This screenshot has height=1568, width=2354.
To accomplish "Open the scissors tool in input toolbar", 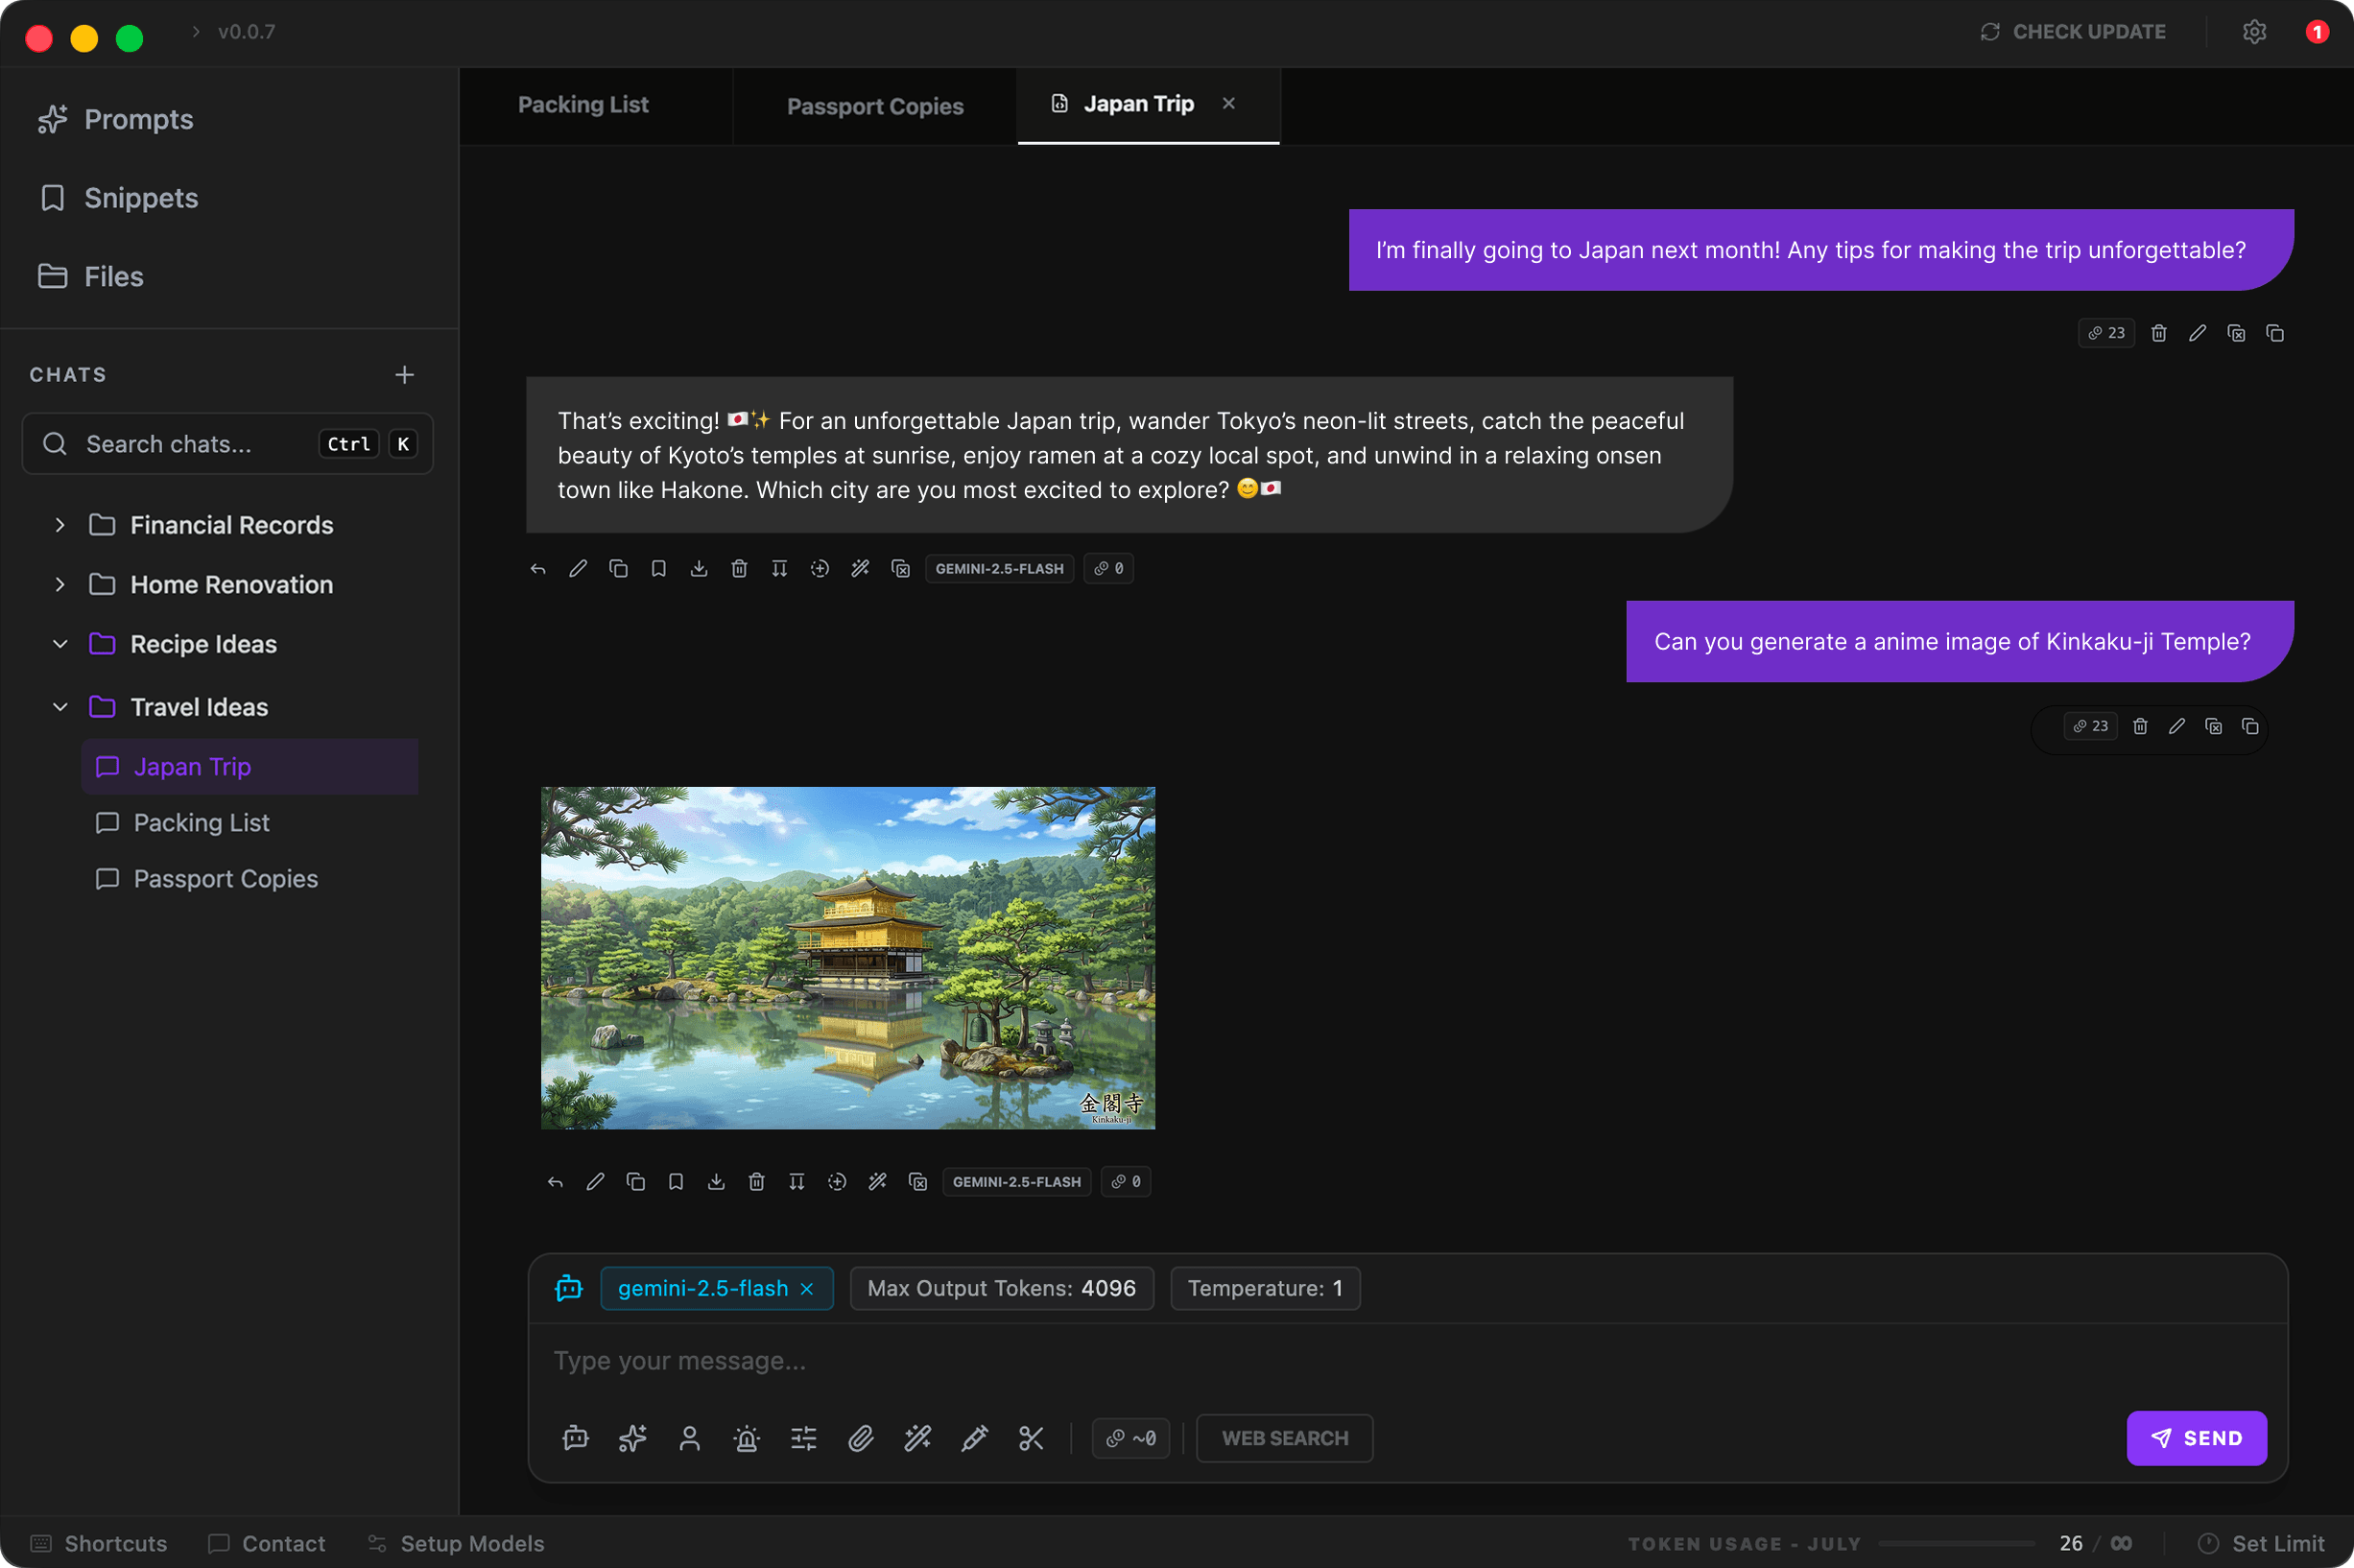I will pos(1031,1438).
